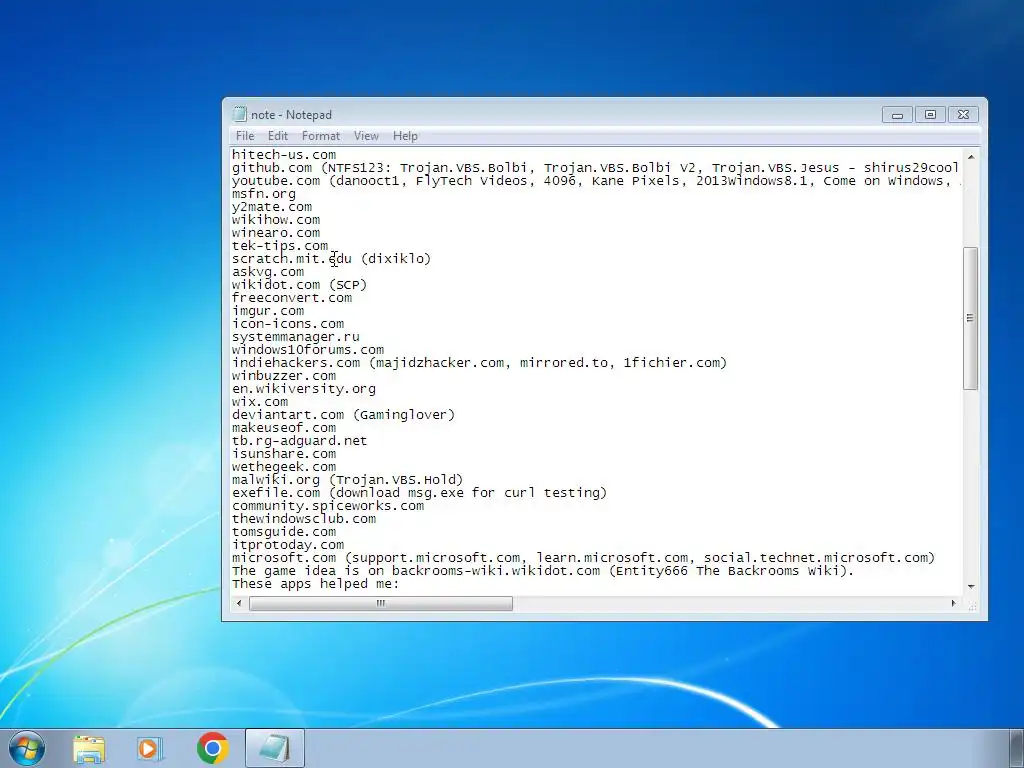1024x768 pixels.
Task: Click the Show desktop button
Action: tap(1017, 748)
